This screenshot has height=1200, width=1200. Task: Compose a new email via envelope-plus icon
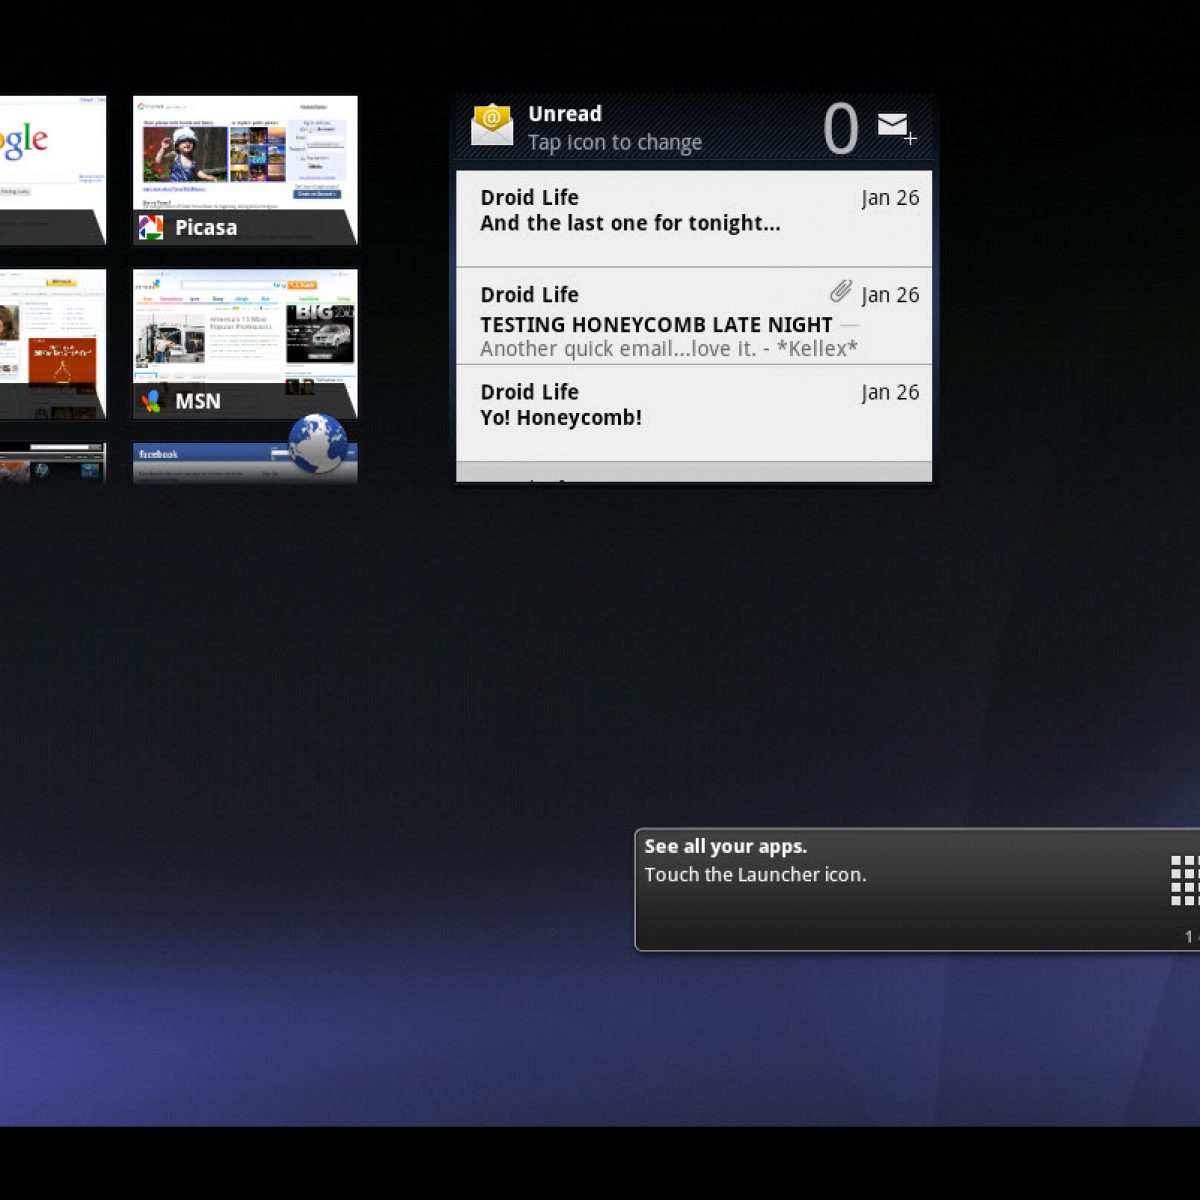tap(896, 127)
